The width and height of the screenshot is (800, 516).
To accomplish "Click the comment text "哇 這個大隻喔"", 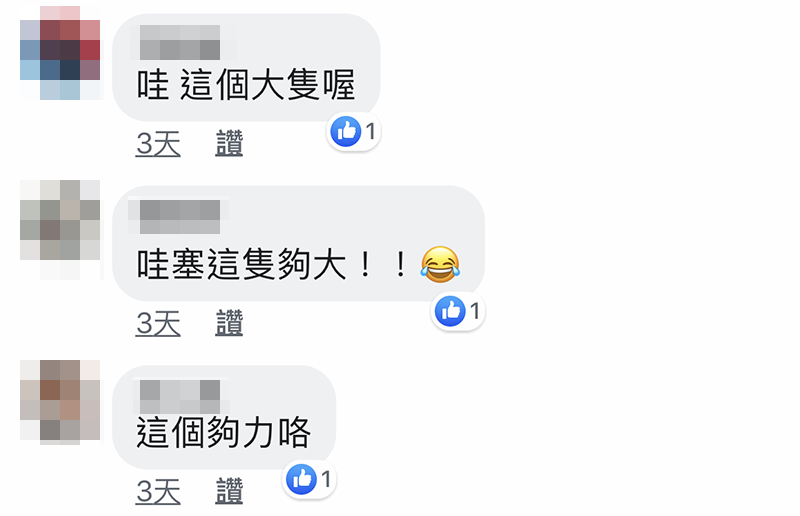I will 246,85.
